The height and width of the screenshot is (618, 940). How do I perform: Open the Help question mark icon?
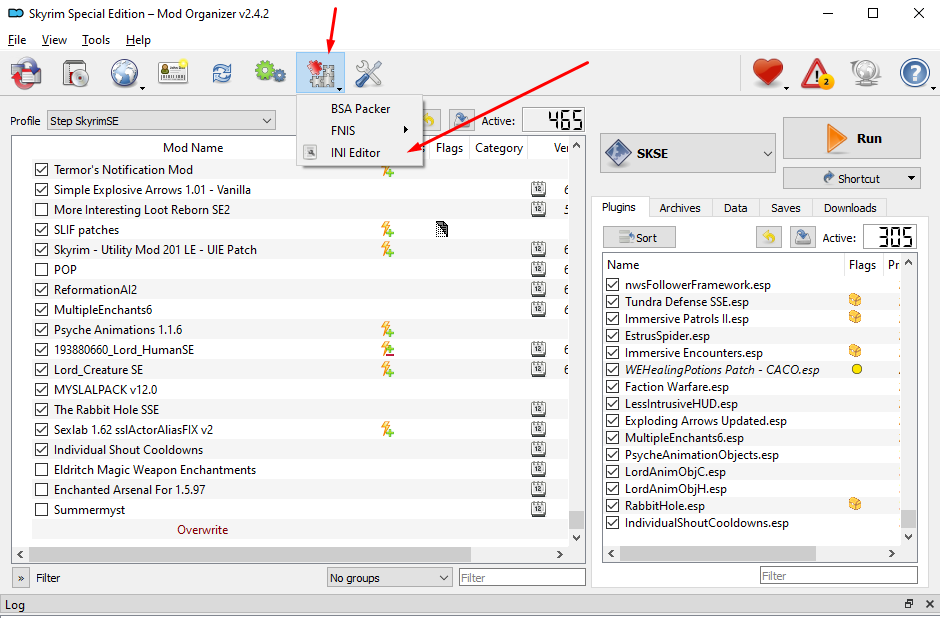[915, 73]
